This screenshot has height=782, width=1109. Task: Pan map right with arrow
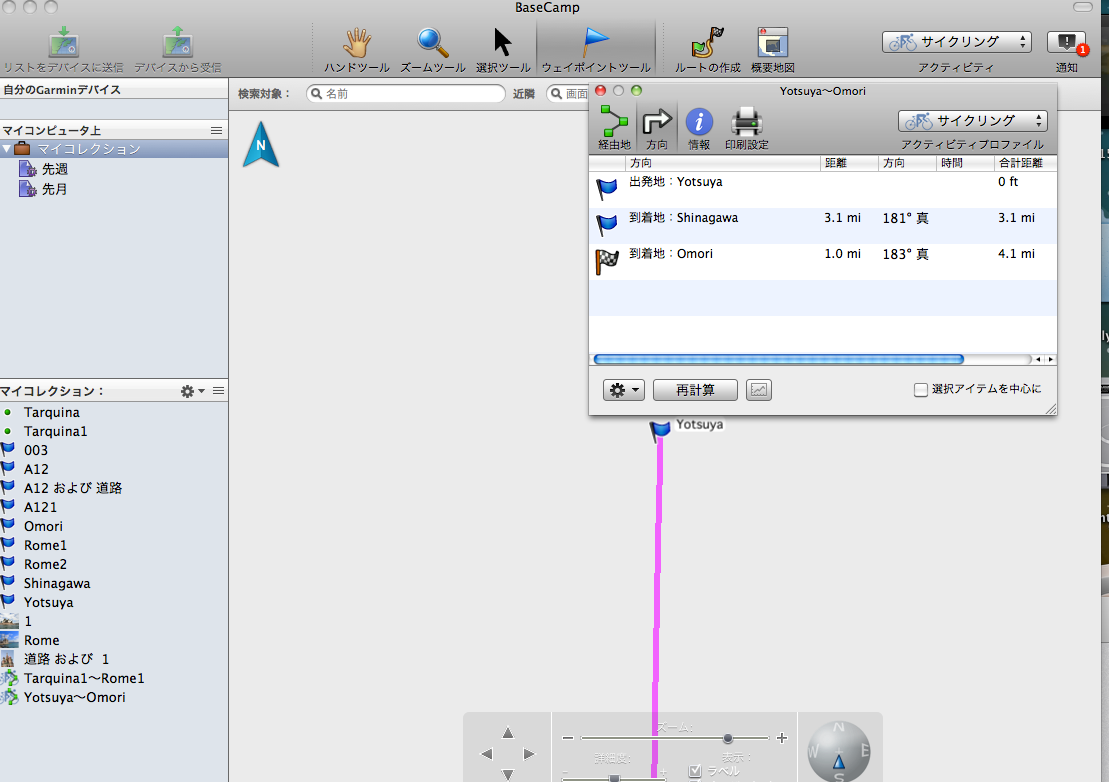tap(529, 754)
